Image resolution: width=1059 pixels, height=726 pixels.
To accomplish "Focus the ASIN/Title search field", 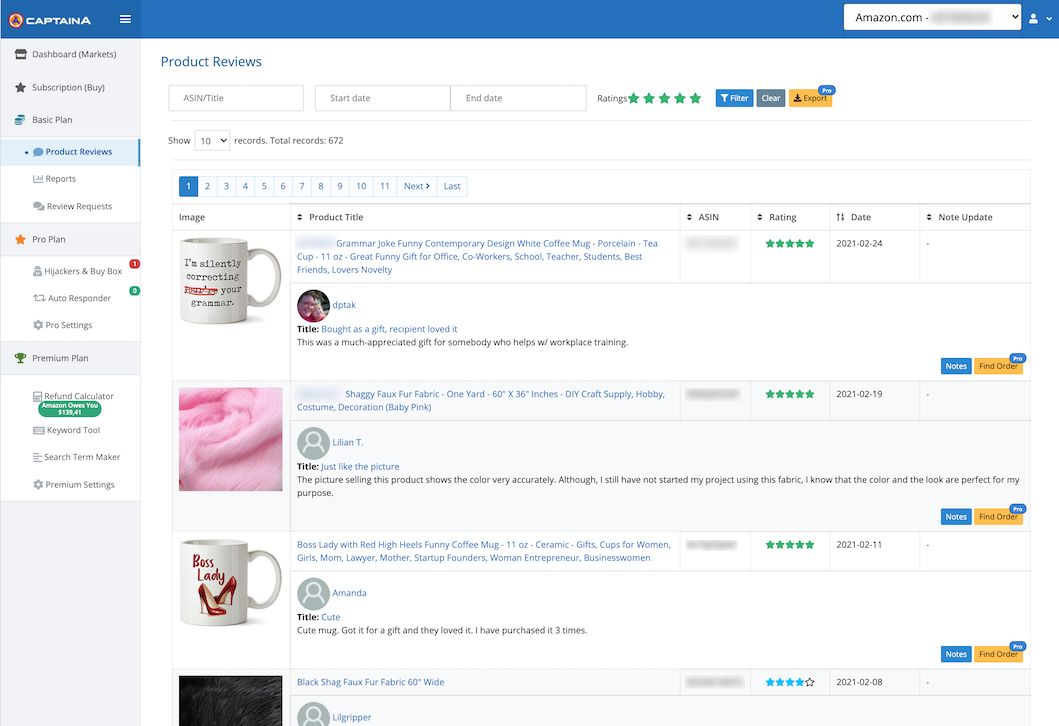I will click(236, 98).
